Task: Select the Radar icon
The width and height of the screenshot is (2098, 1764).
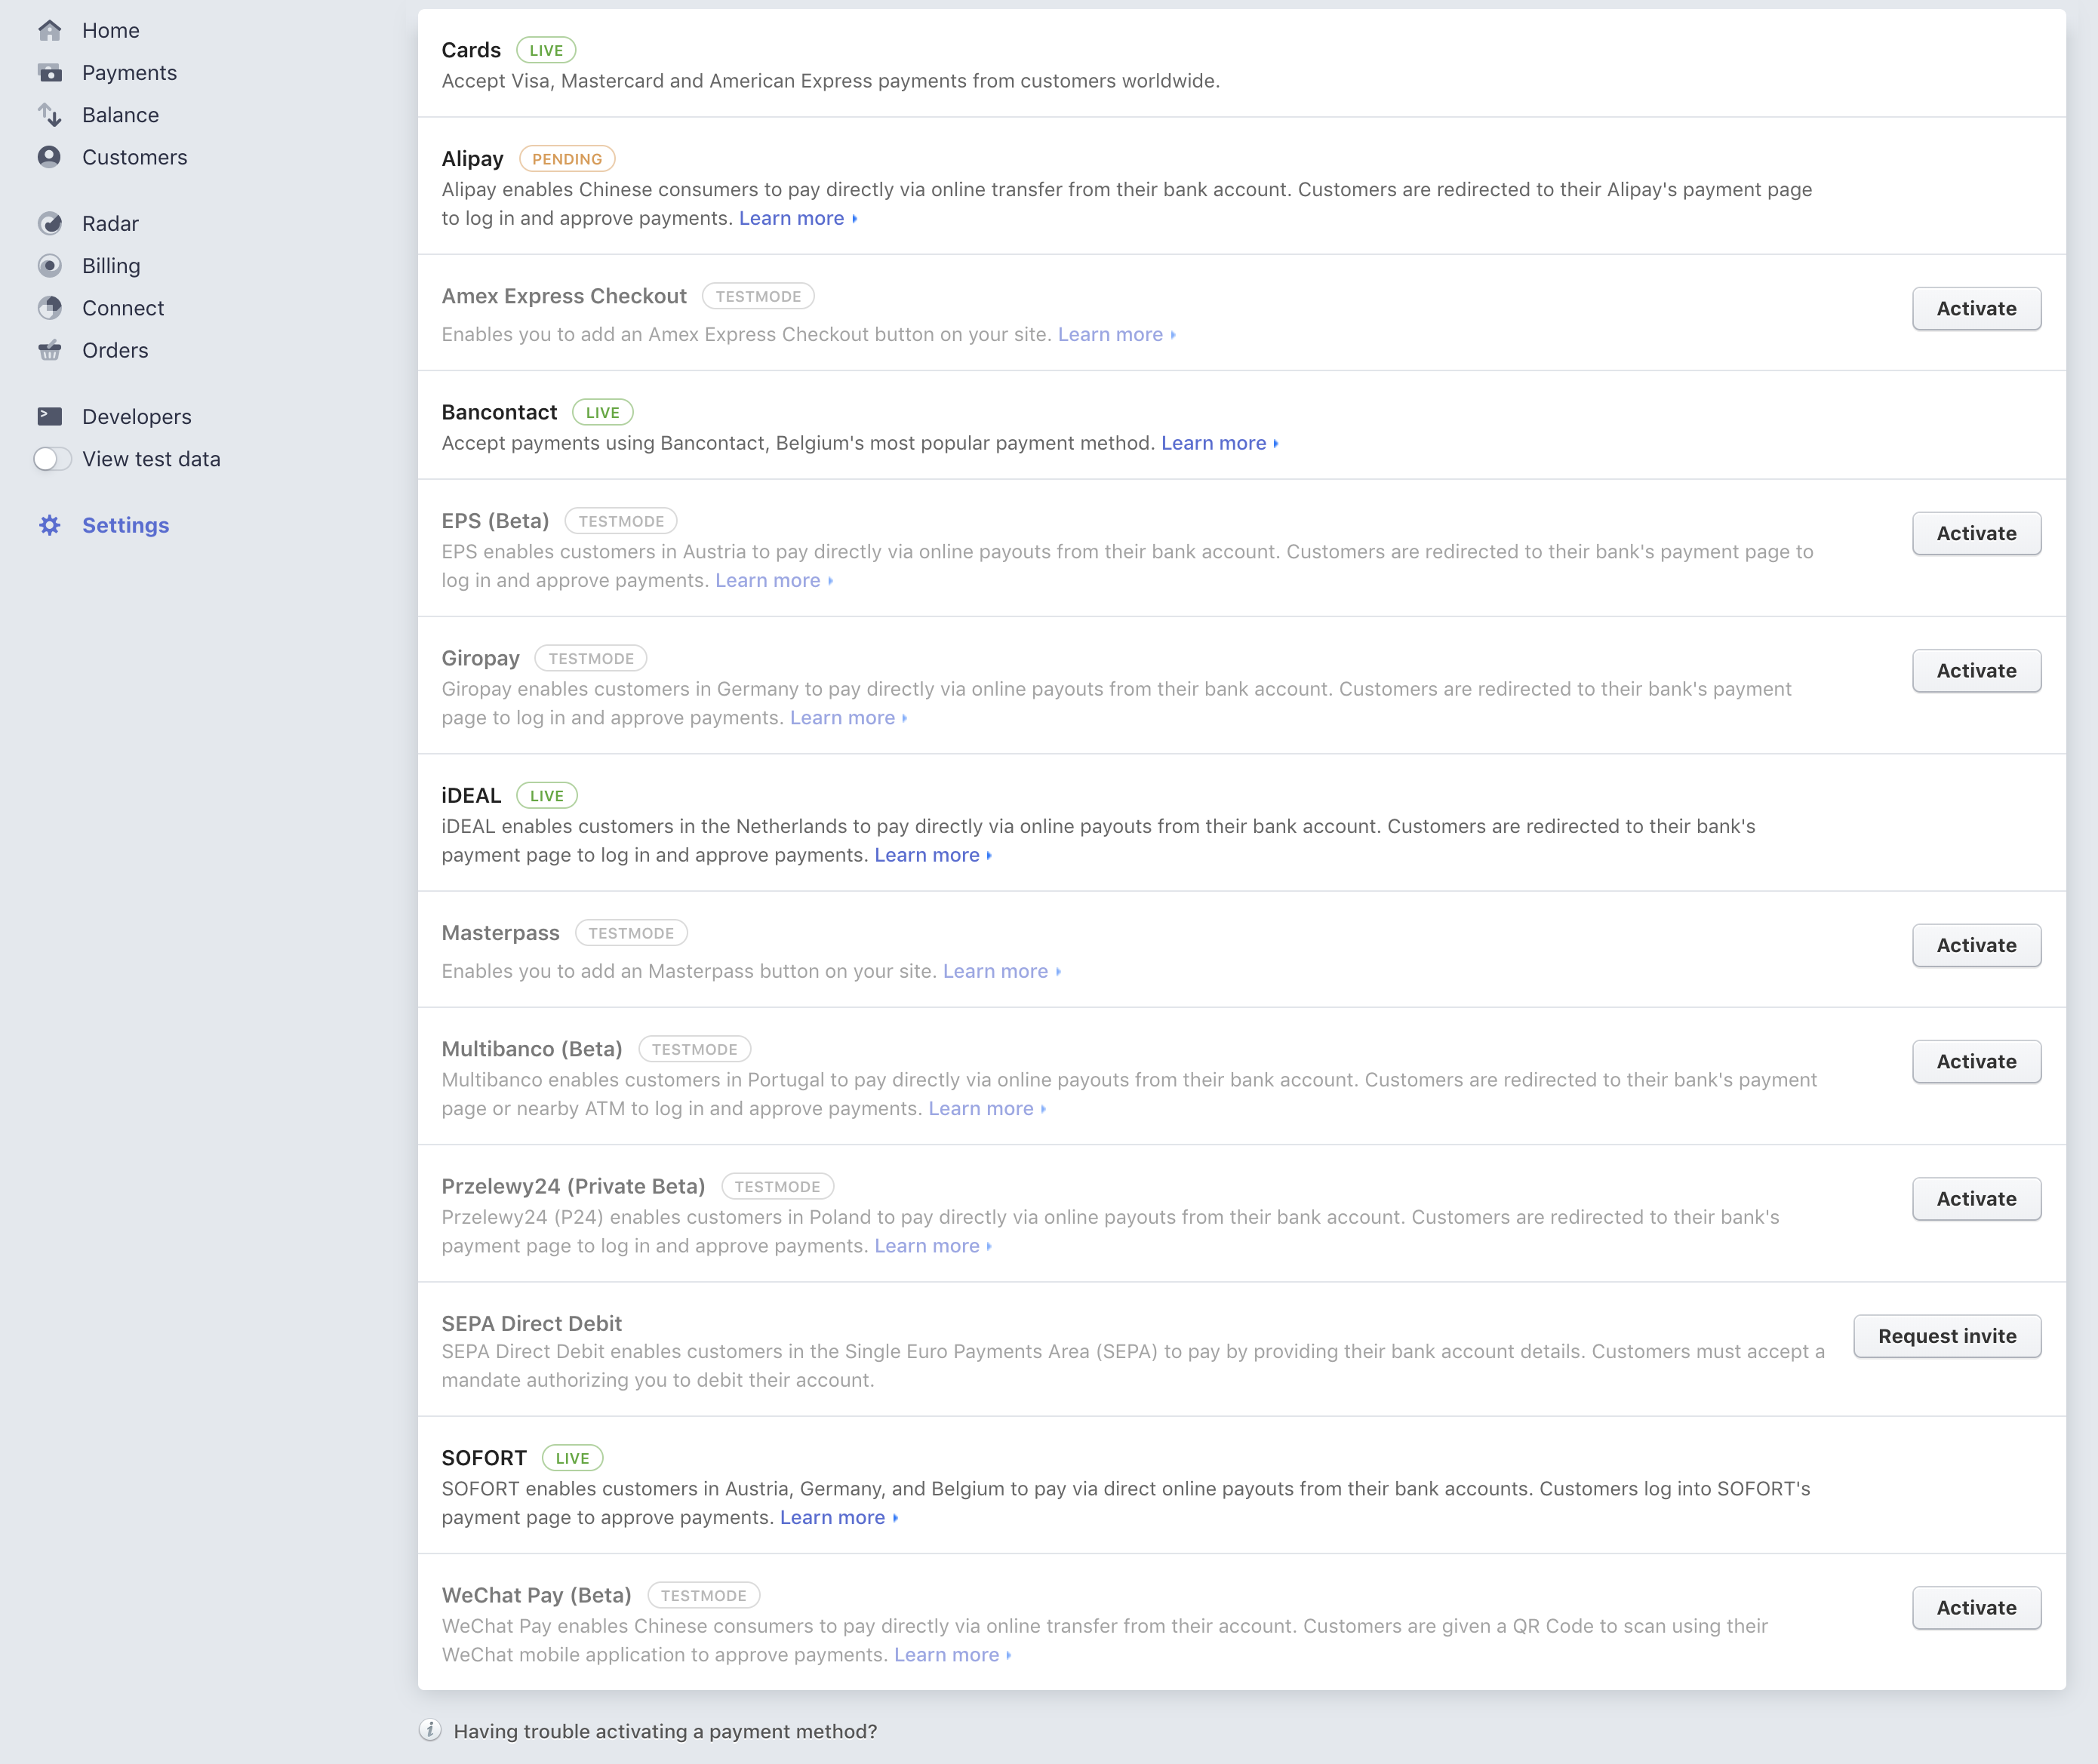Action: [50, 223]
